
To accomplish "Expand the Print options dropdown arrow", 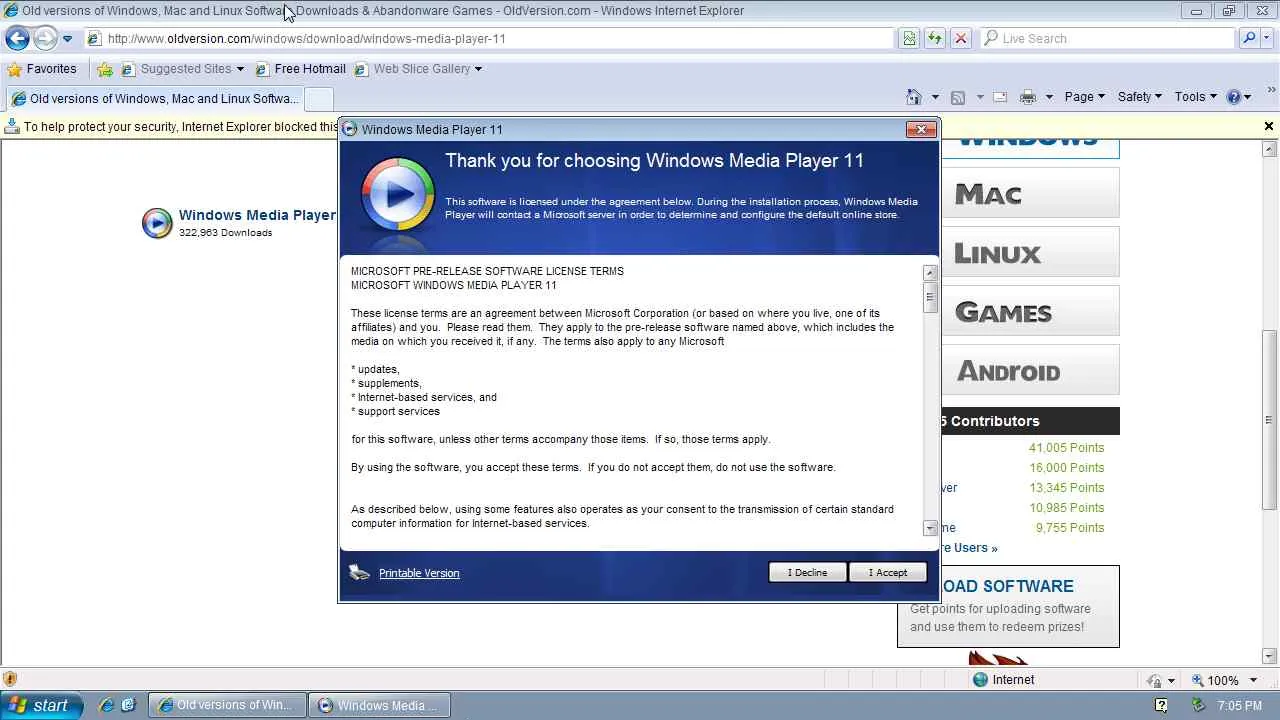I will click(1049, 97).
